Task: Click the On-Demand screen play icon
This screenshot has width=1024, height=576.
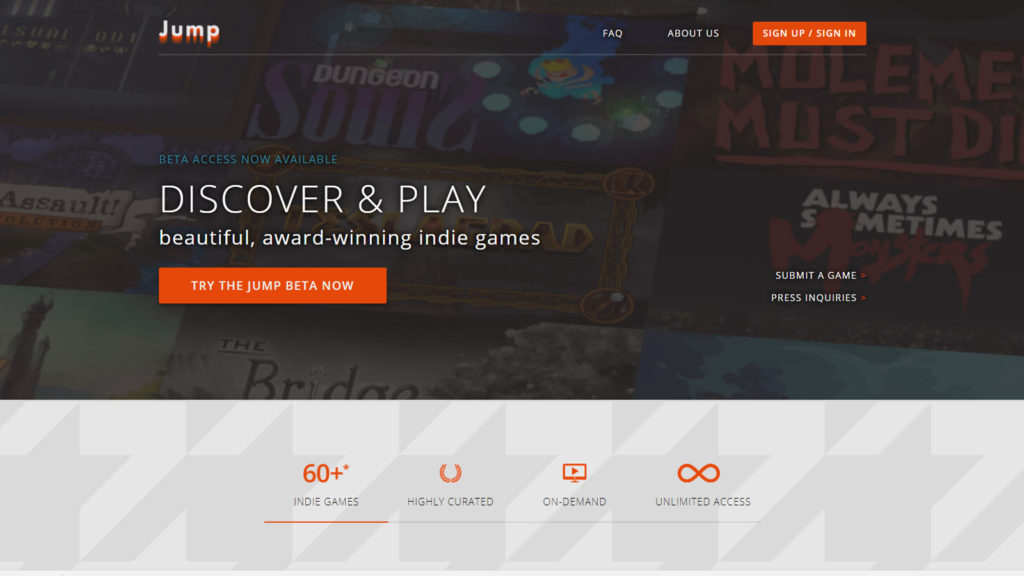Action: (575, 472)
